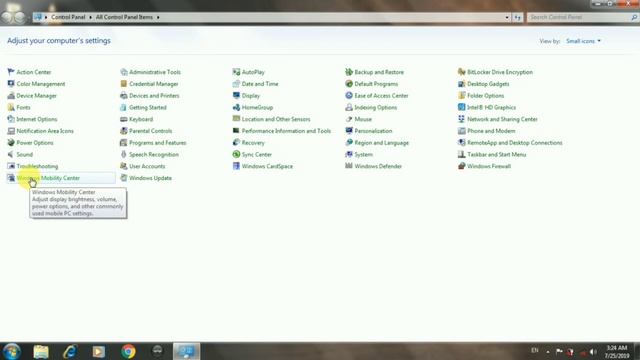Open Recovery link

tap(253, 143)
